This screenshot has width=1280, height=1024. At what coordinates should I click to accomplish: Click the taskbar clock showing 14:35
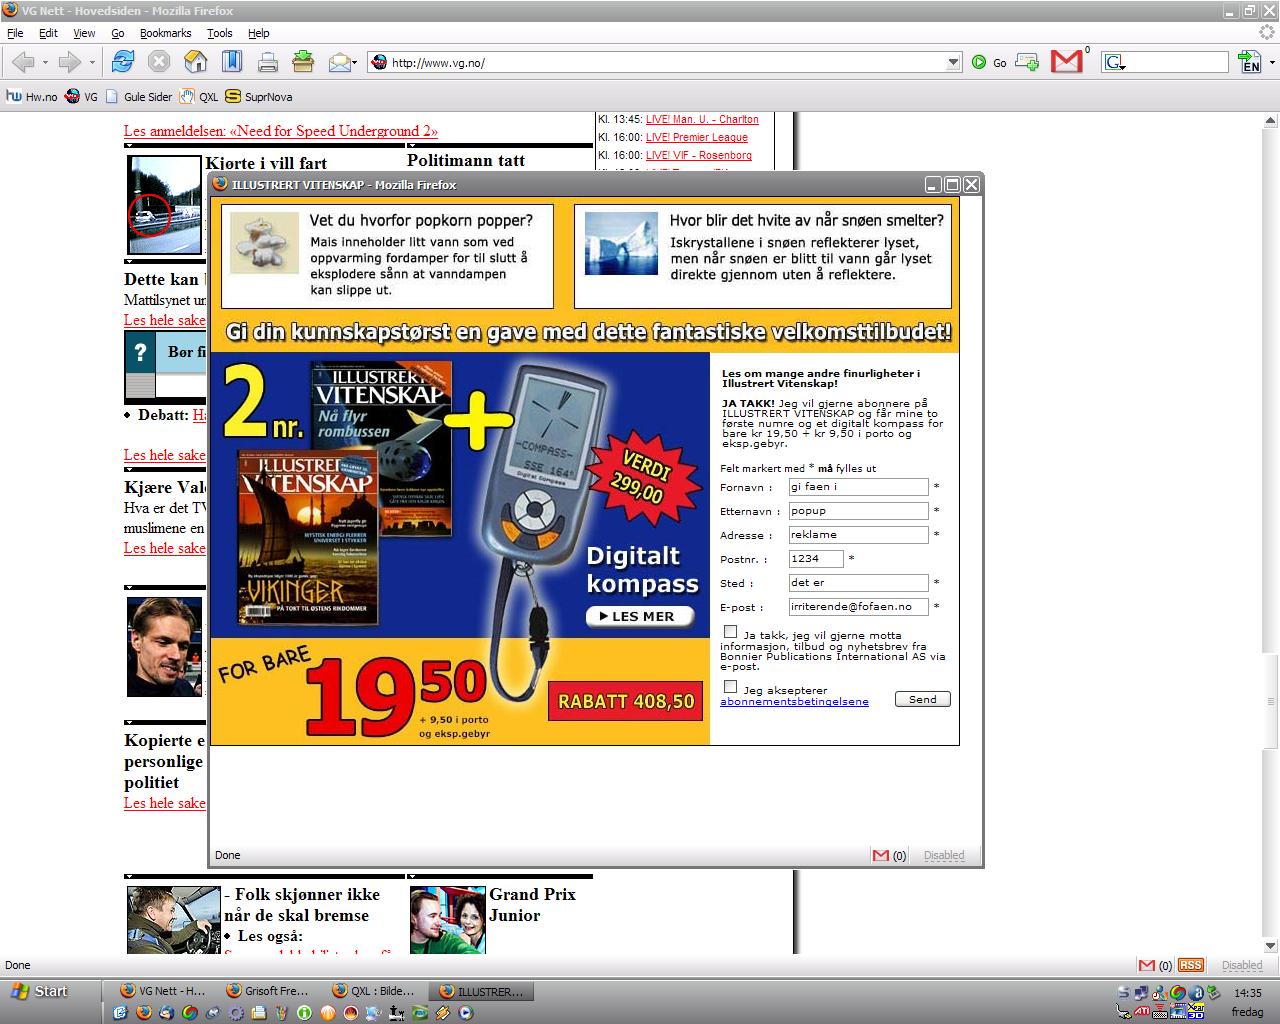(1248, 993)
